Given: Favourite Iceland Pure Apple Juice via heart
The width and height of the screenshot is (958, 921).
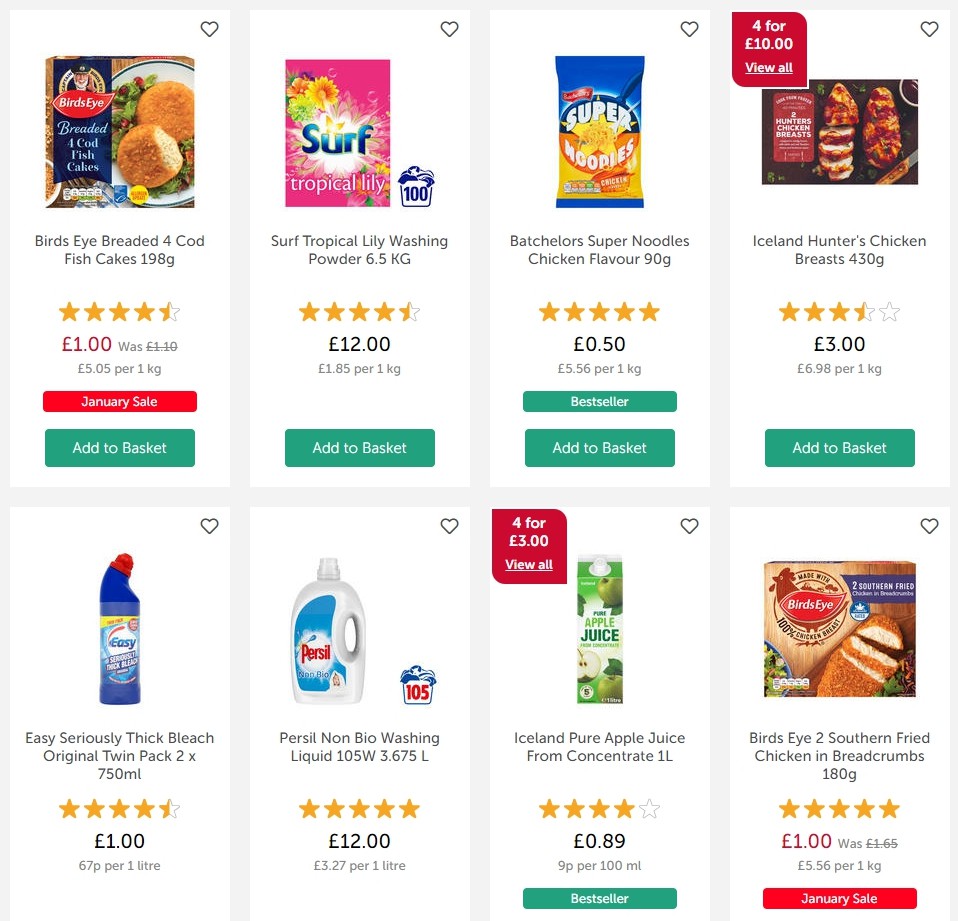Looking at the screenshot, I should click(689, 525).
